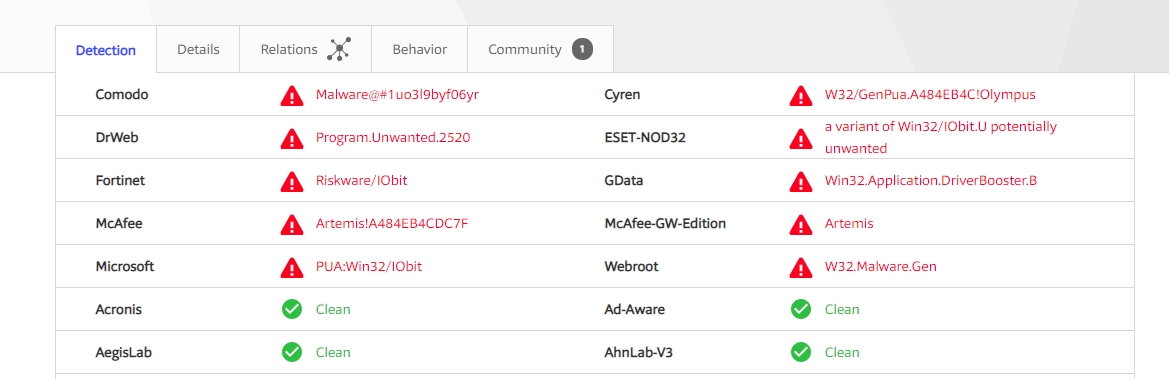1169x379 pixels.
Task: Select the Fortinet engine name
Action: click(120, 181)
